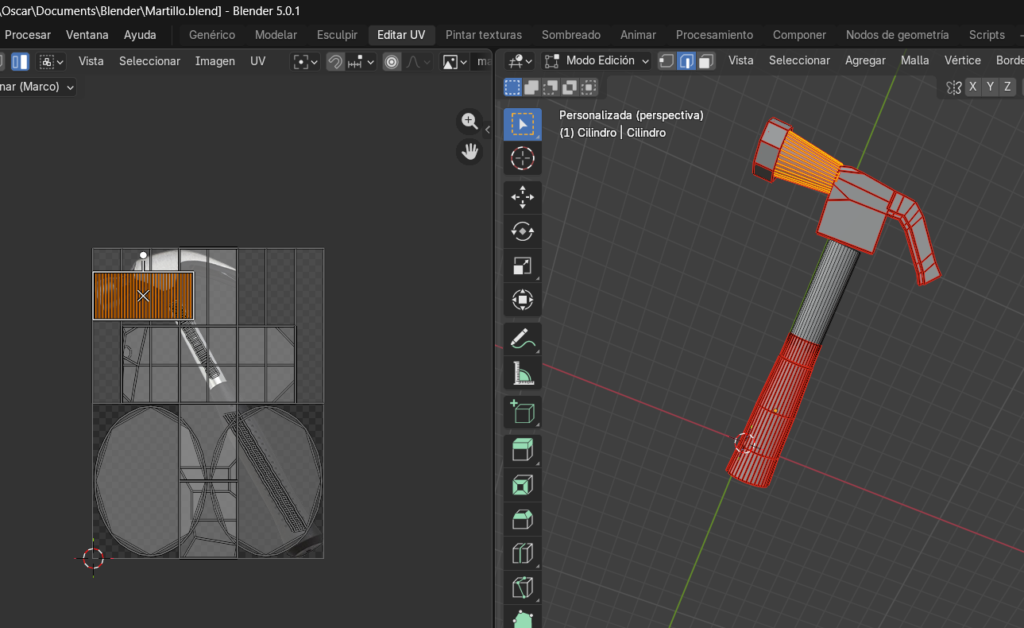Switch to face select mode

(707, 61)
